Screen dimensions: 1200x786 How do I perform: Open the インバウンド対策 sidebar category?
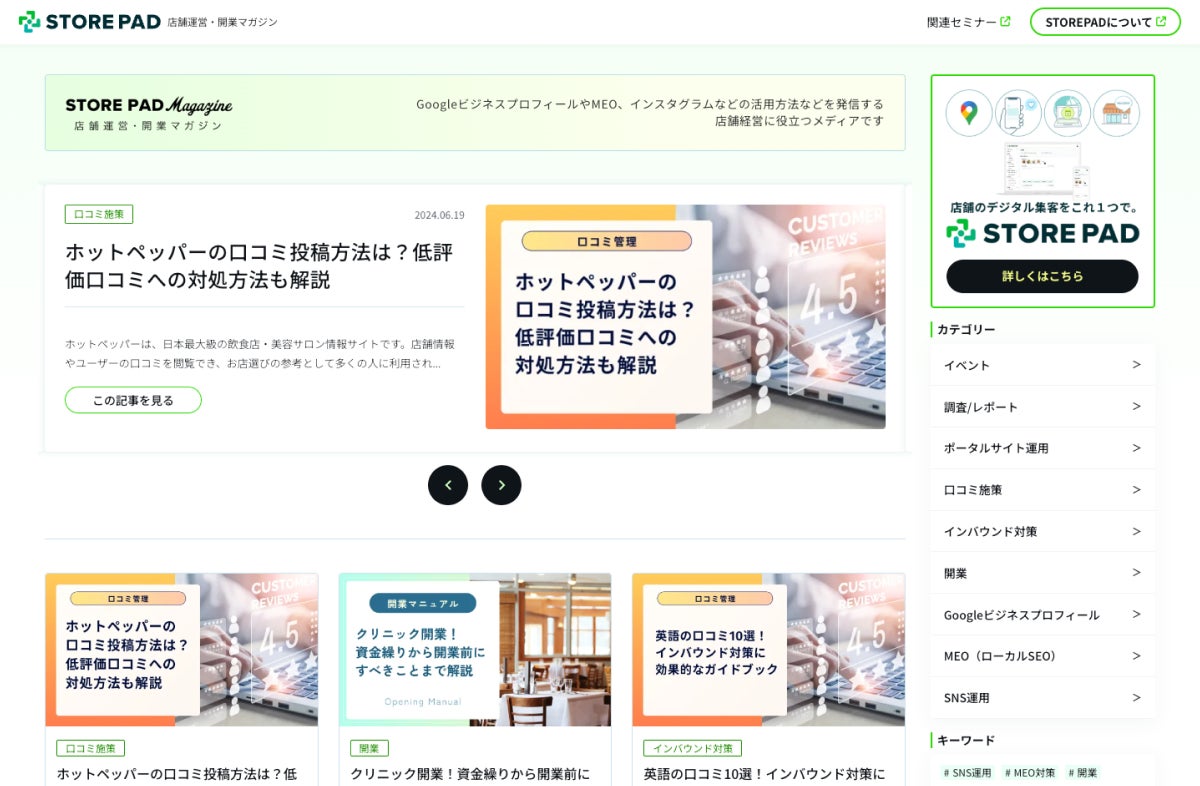pyautogui.click(x=1042, y=531)
